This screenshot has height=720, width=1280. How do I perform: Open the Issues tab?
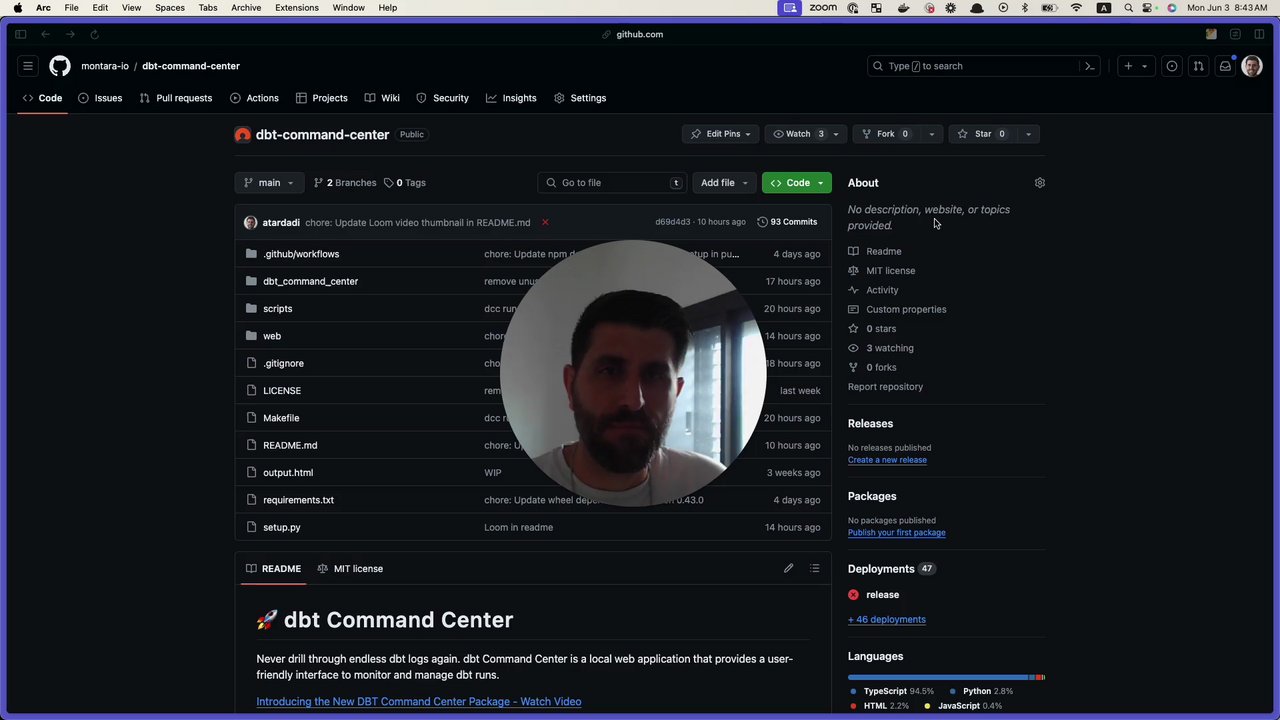pos(100,98)
